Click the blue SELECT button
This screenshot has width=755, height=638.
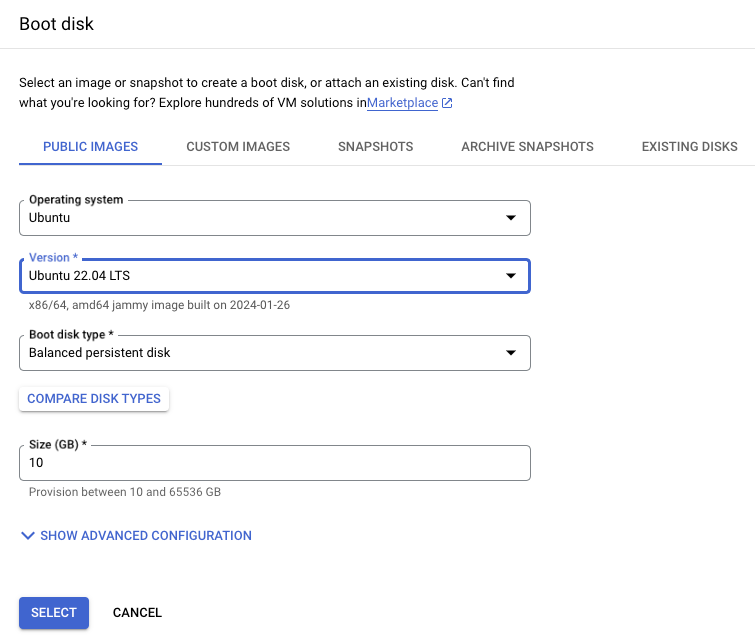pyautogui.click(x=54, y=613)
